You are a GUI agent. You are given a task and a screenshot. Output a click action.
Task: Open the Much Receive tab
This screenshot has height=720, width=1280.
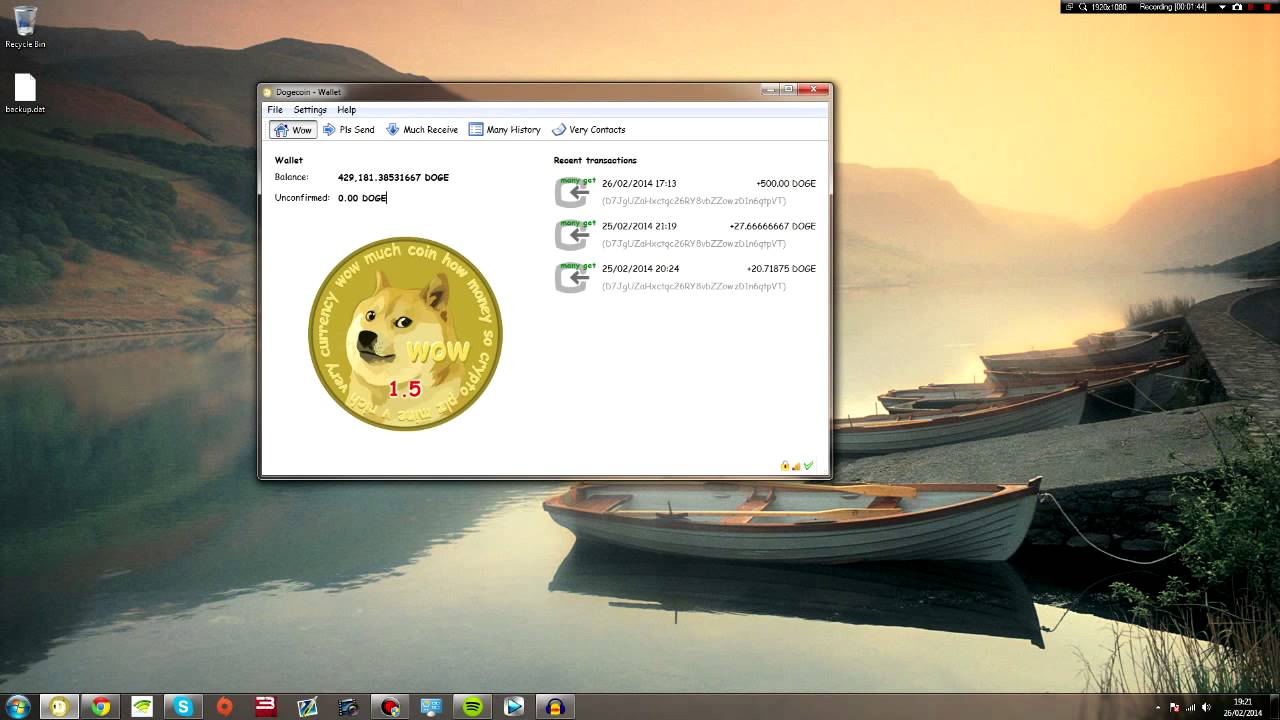(x=421, y=130)
